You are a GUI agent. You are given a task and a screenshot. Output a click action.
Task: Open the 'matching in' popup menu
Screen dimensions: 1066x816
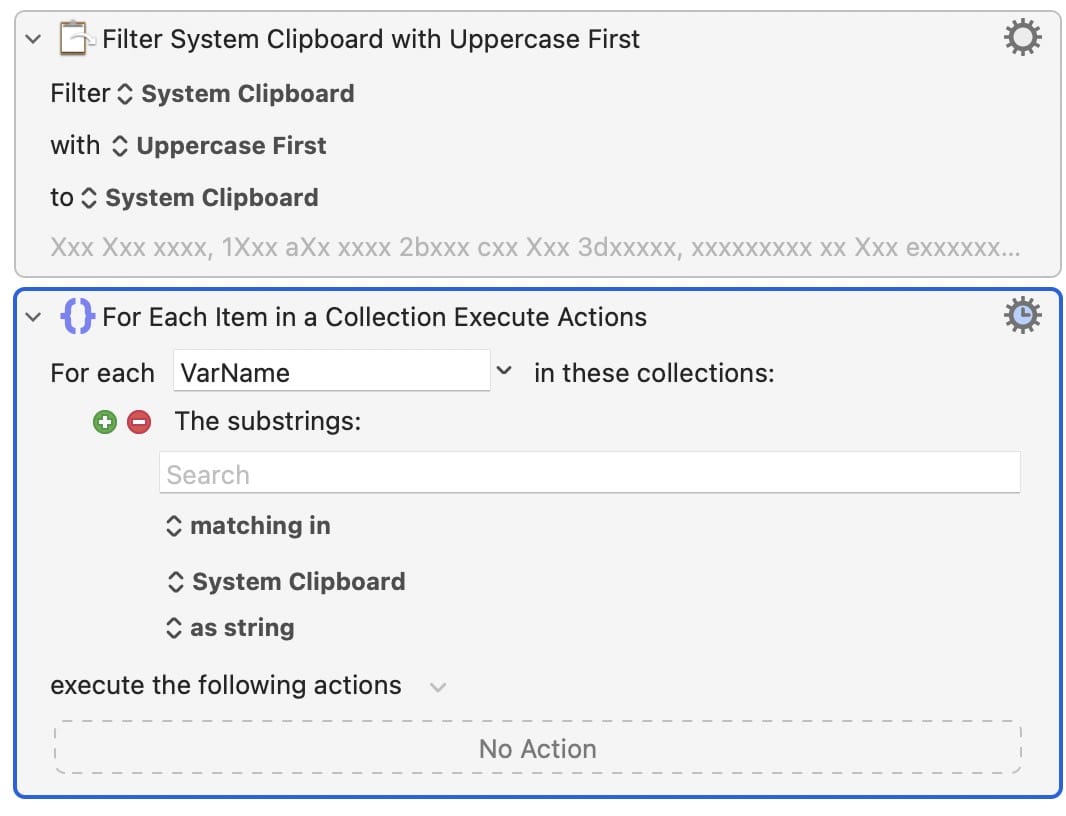pyautogui.click(x=248, y=526)
